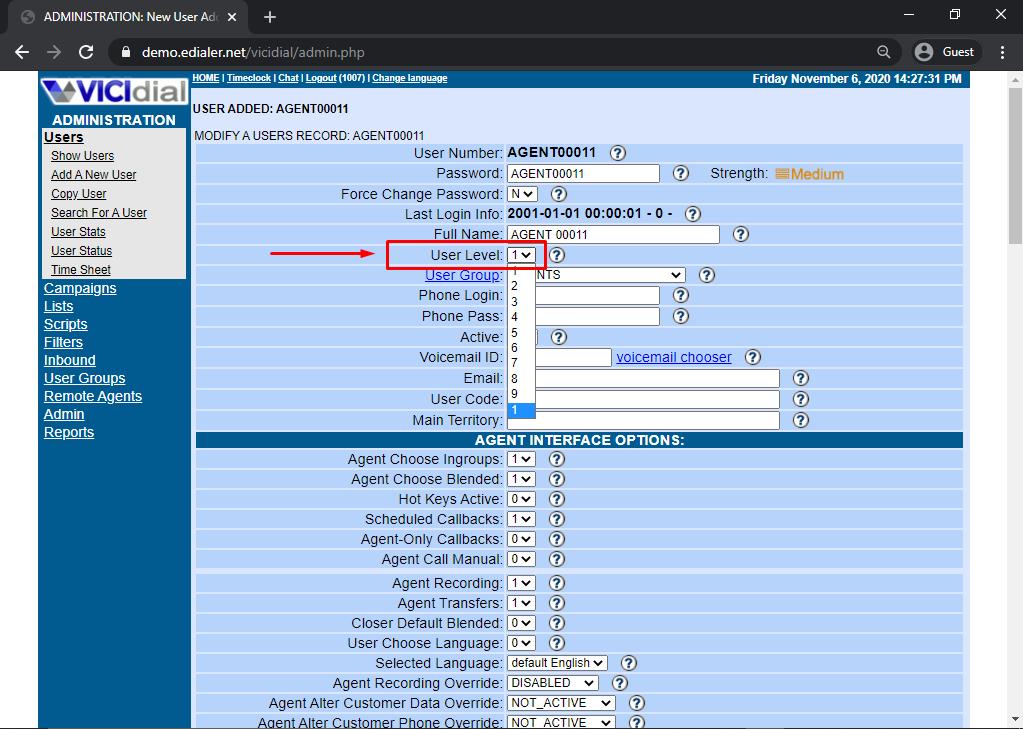Open Agent Recording Override dropdown

[x=553, y=683]
